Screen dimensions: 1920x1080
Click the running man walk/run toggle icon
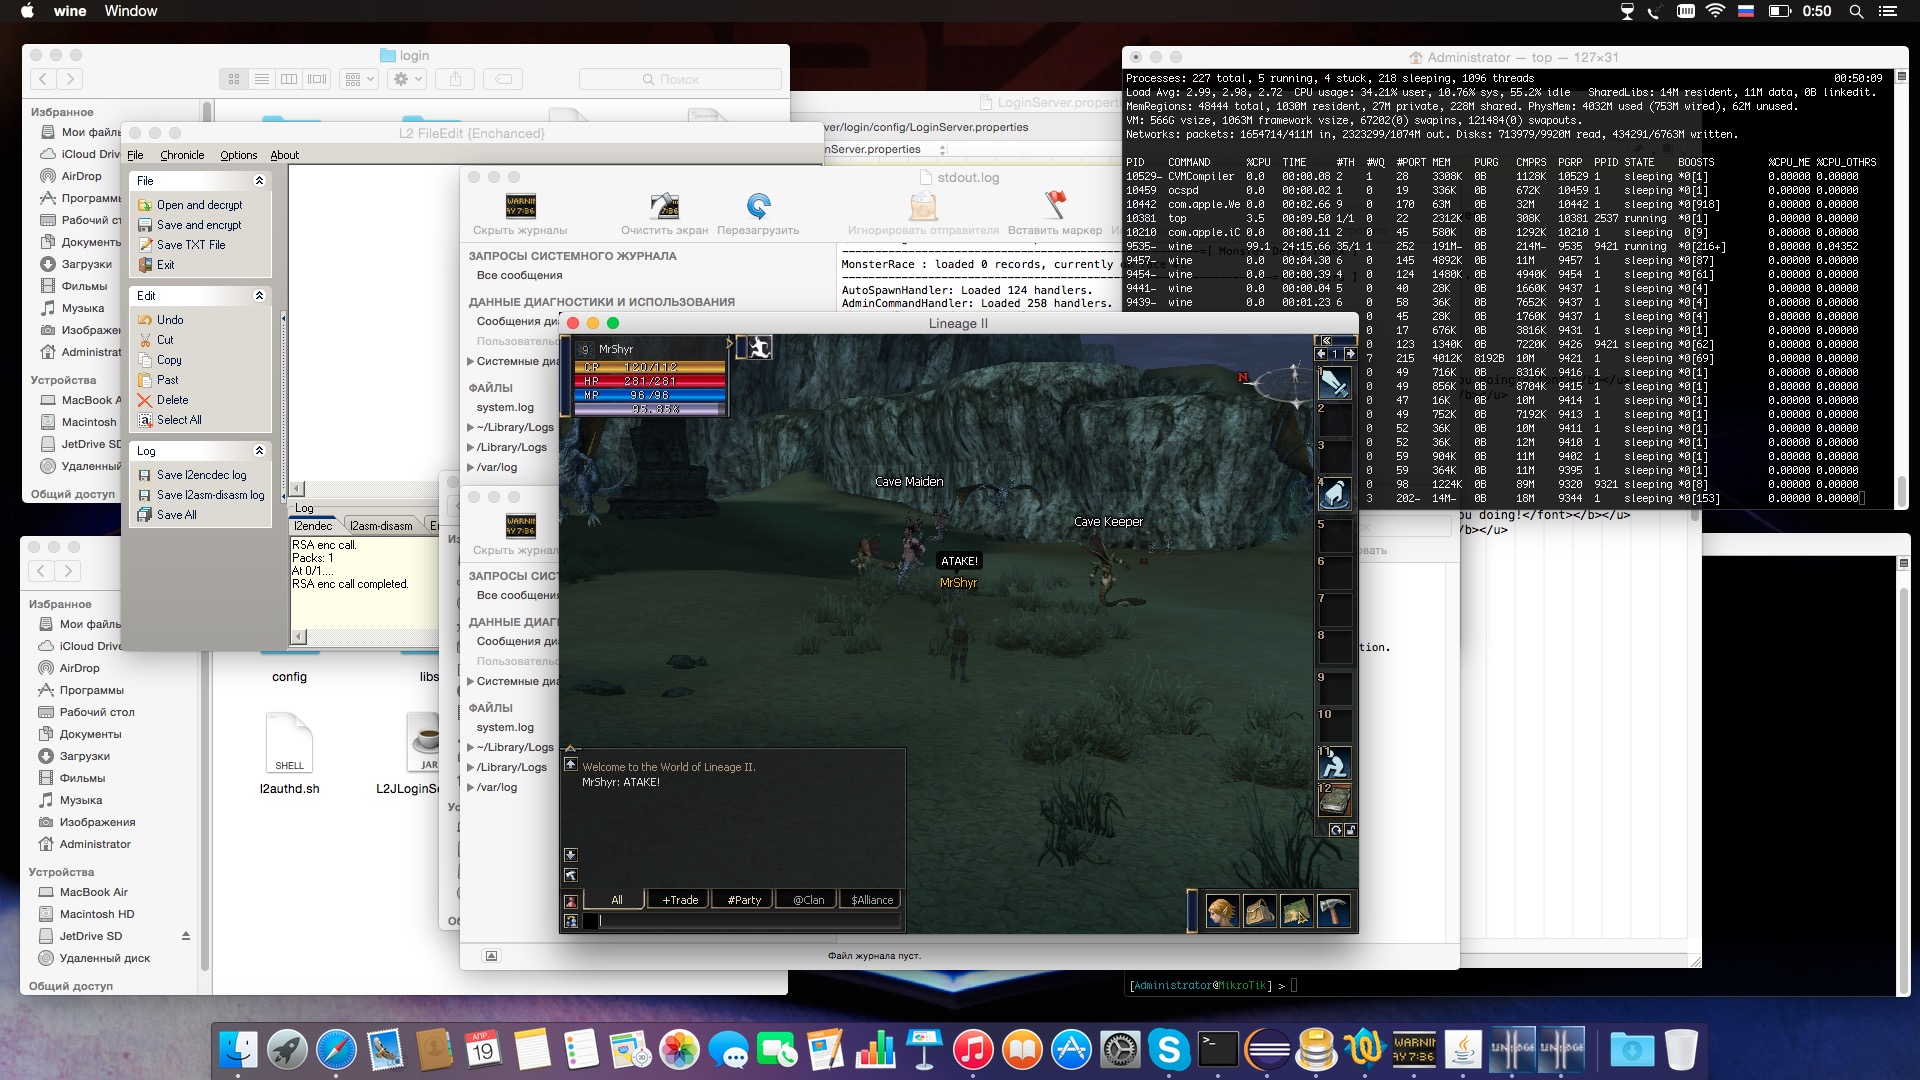pyautogui.click(x=760, y=347)
